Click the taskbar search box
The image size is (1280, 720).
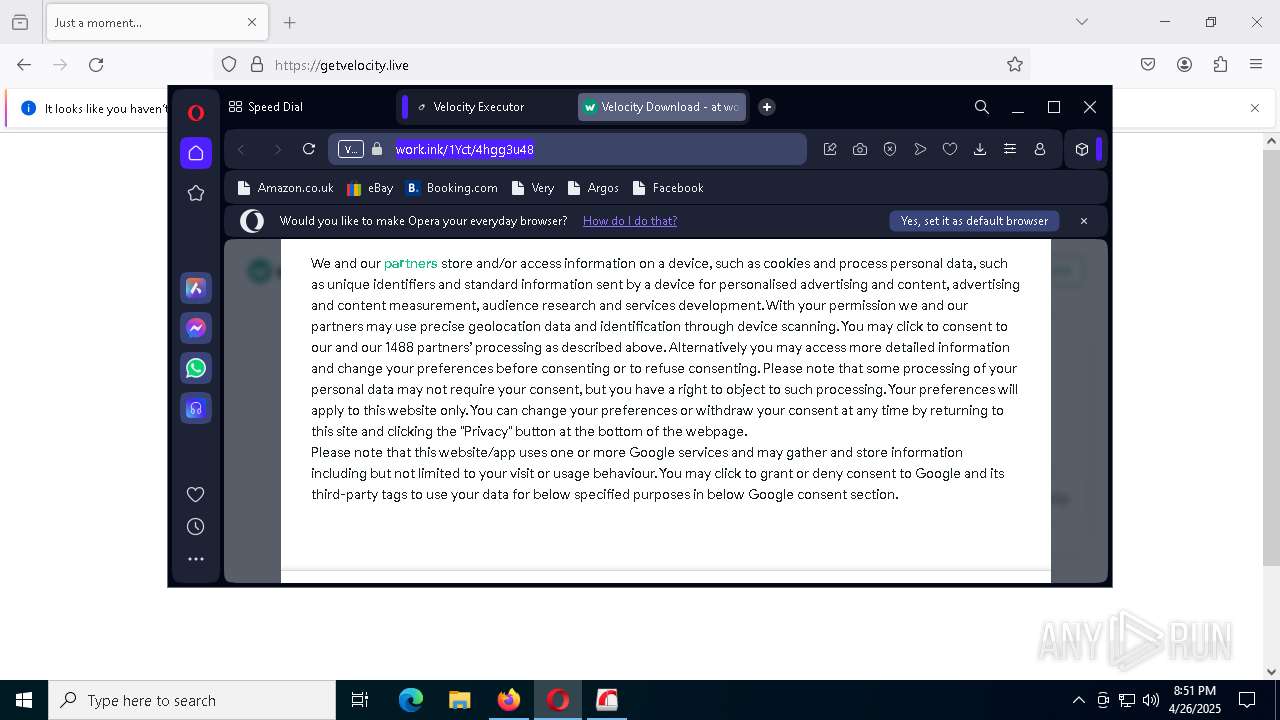pos(192,700)
